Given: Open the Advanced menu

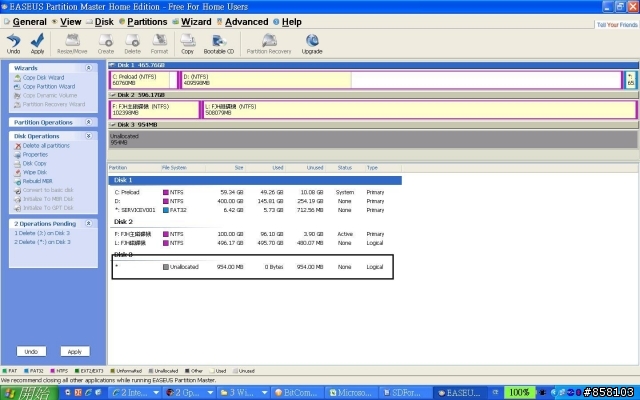Looking at the screenshot, I should [242, 22].
